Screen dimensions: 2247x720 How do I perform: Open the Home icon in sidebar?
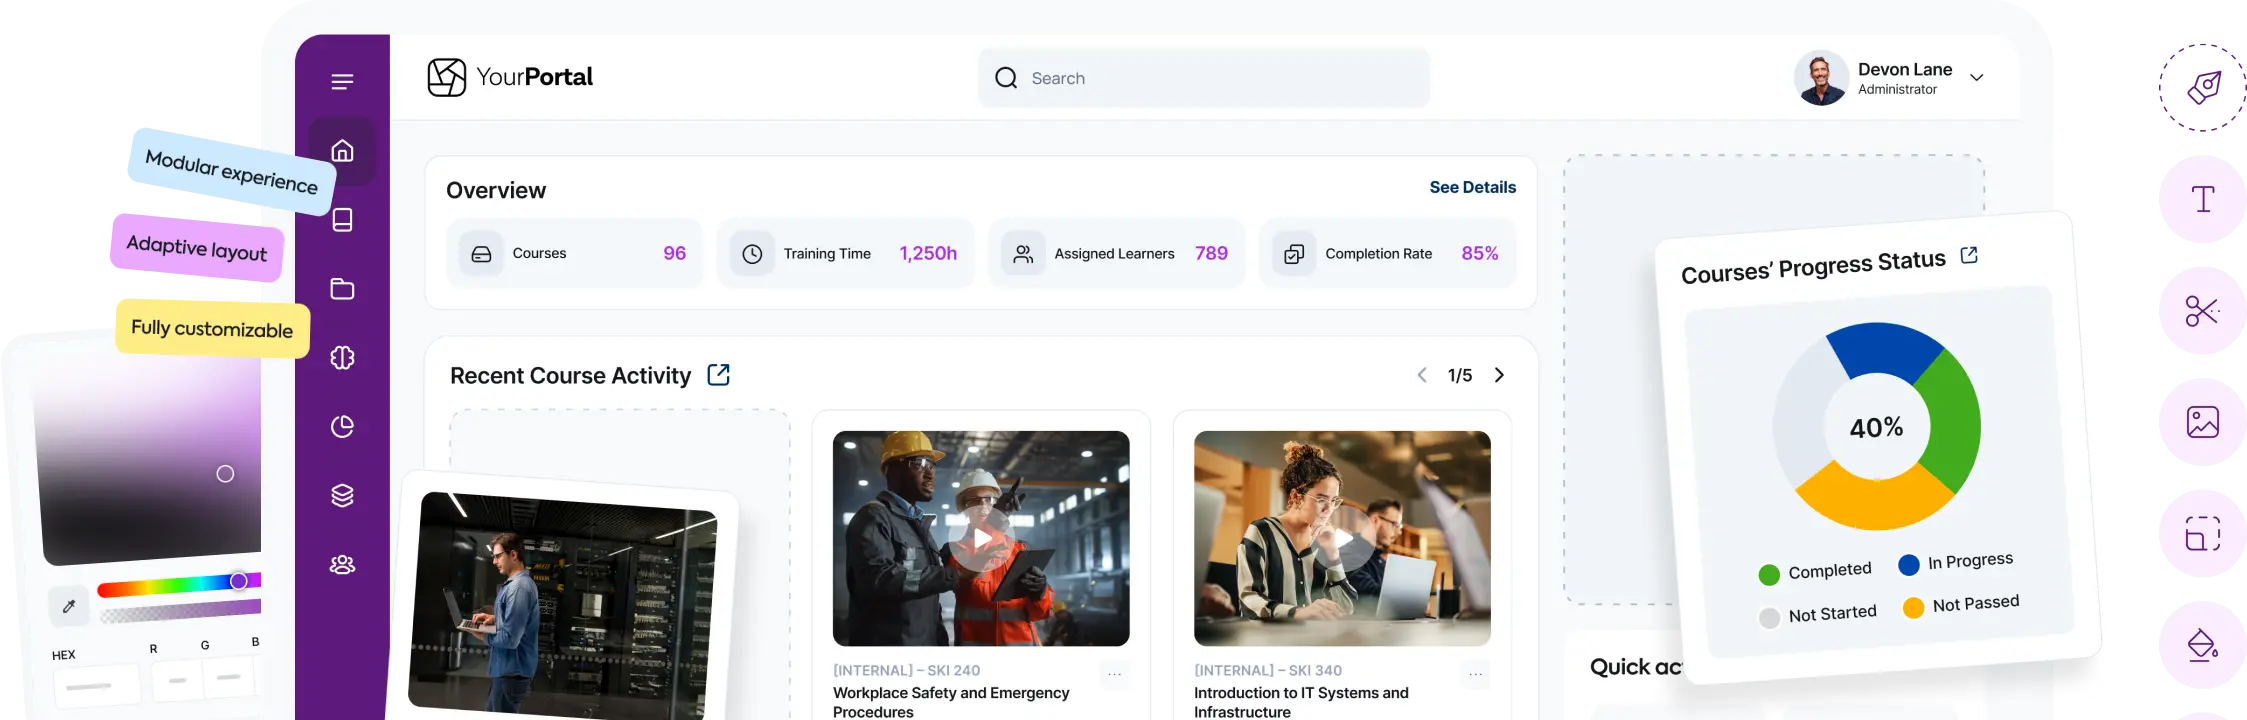[342, 151]
